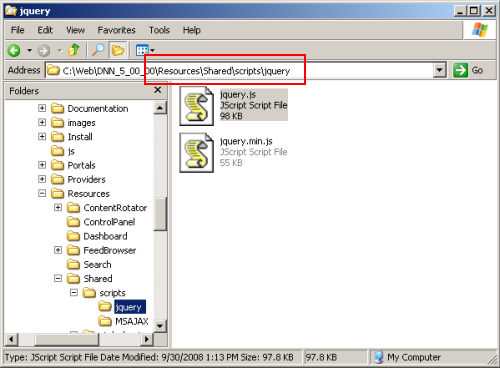This screenshot has width=500, height=368.
Task: Open the View menu
Action: point(75,30)
